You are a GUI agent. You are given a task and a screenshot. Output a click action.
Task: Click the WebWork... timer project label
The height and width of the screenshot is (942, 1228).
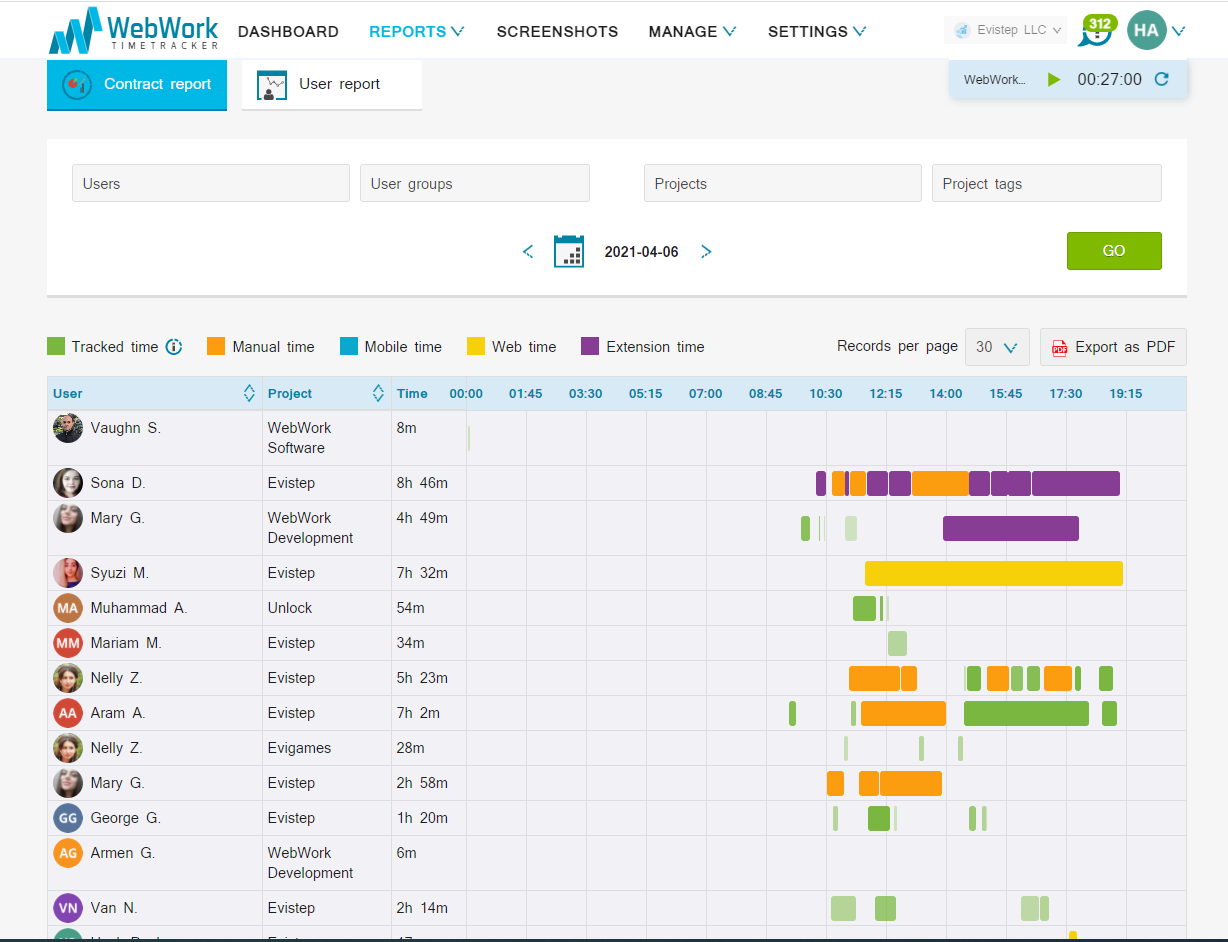coord(995,80)
